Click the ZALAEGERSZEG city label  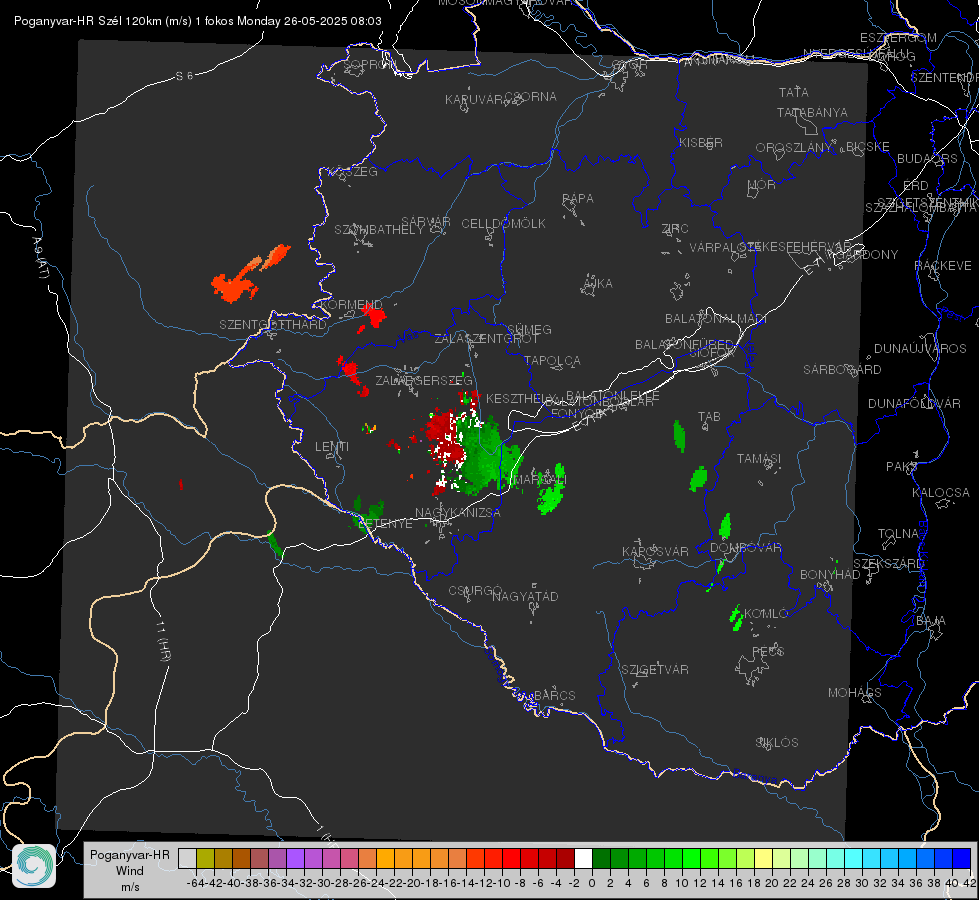coord(424,380)
